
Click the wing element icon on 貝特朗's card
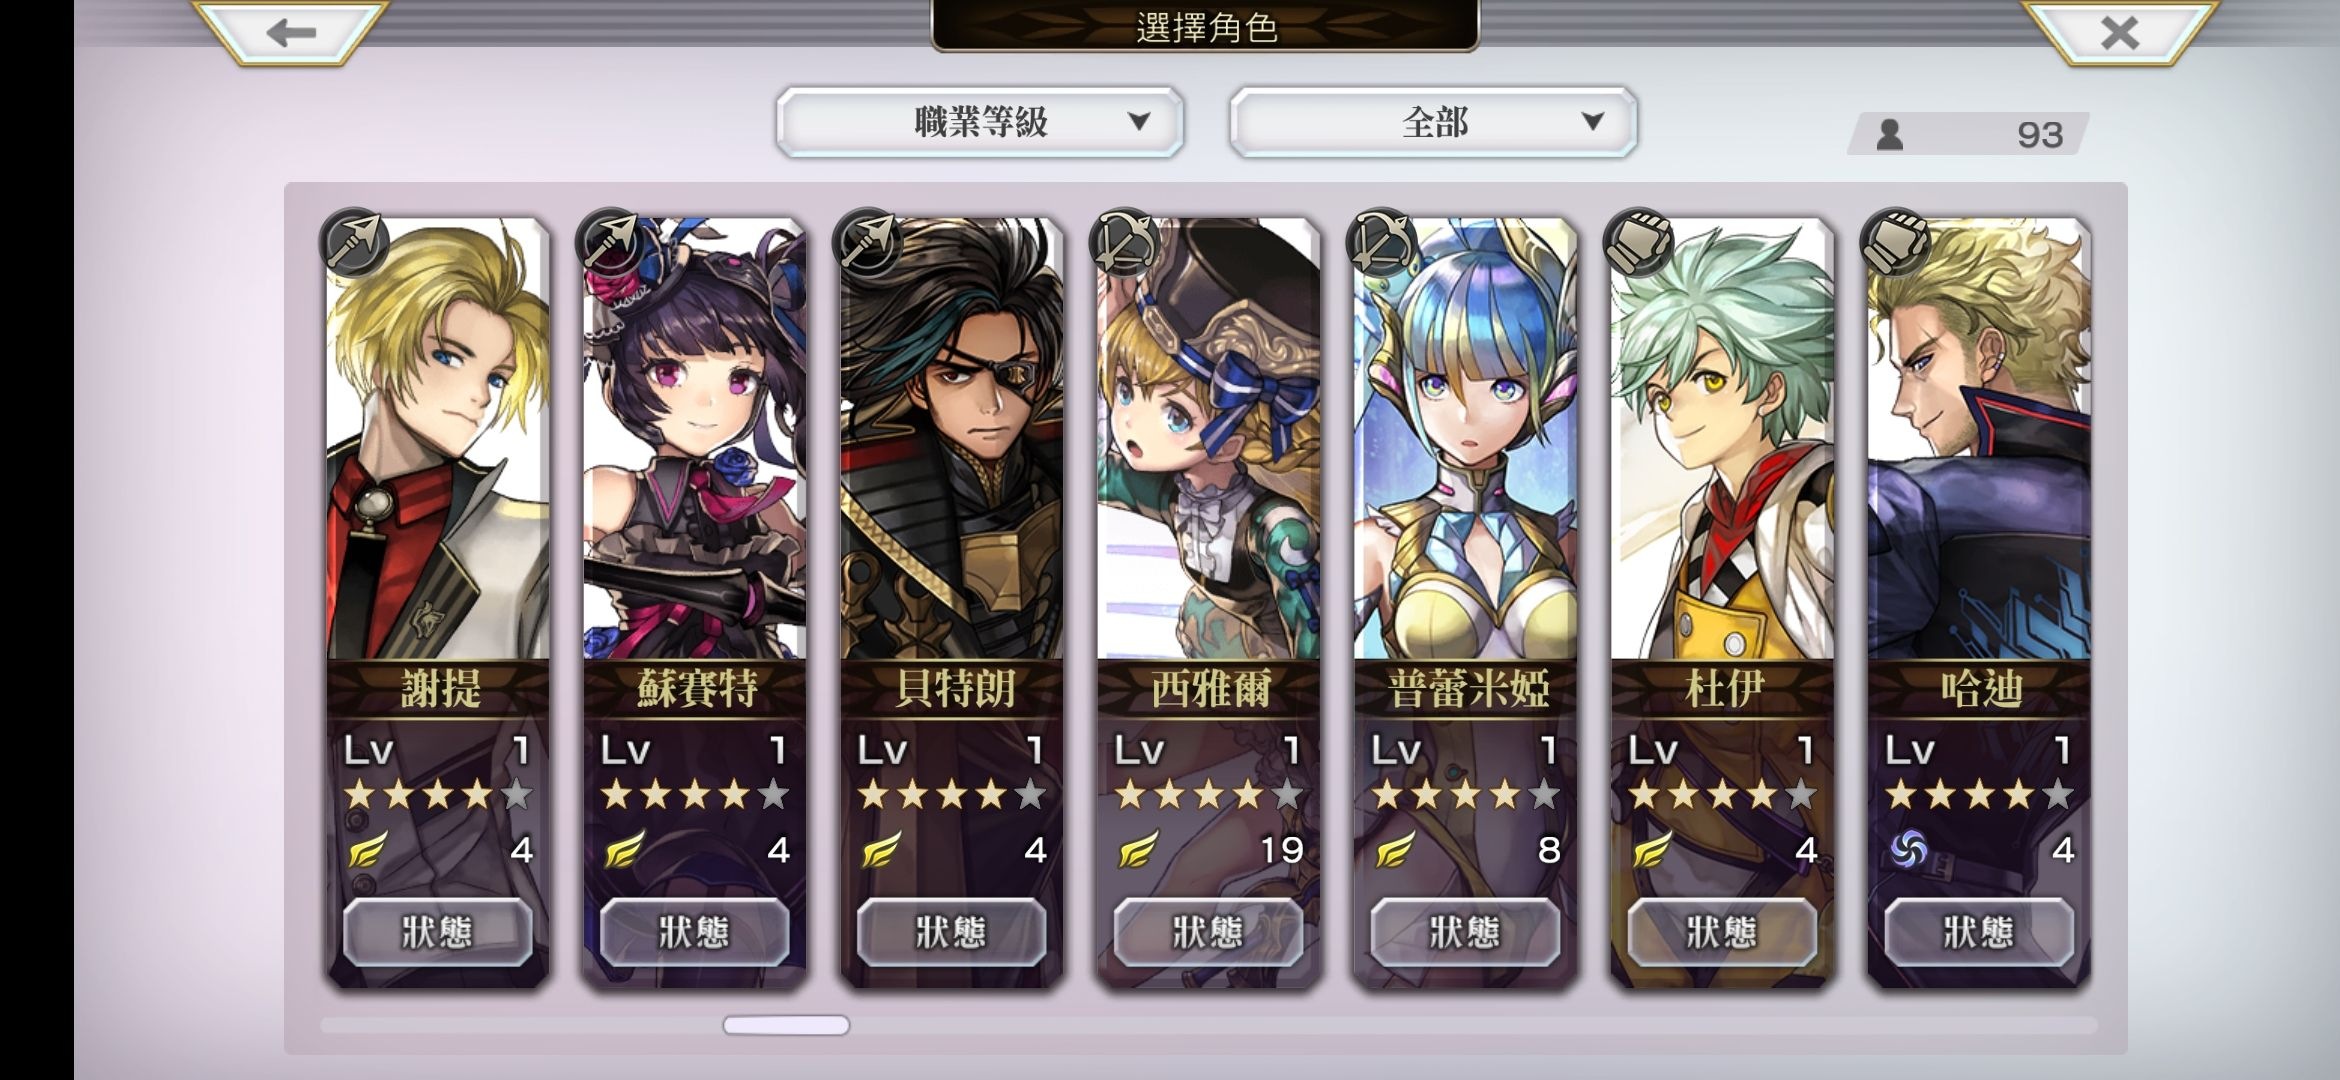[x=882, y=850]
